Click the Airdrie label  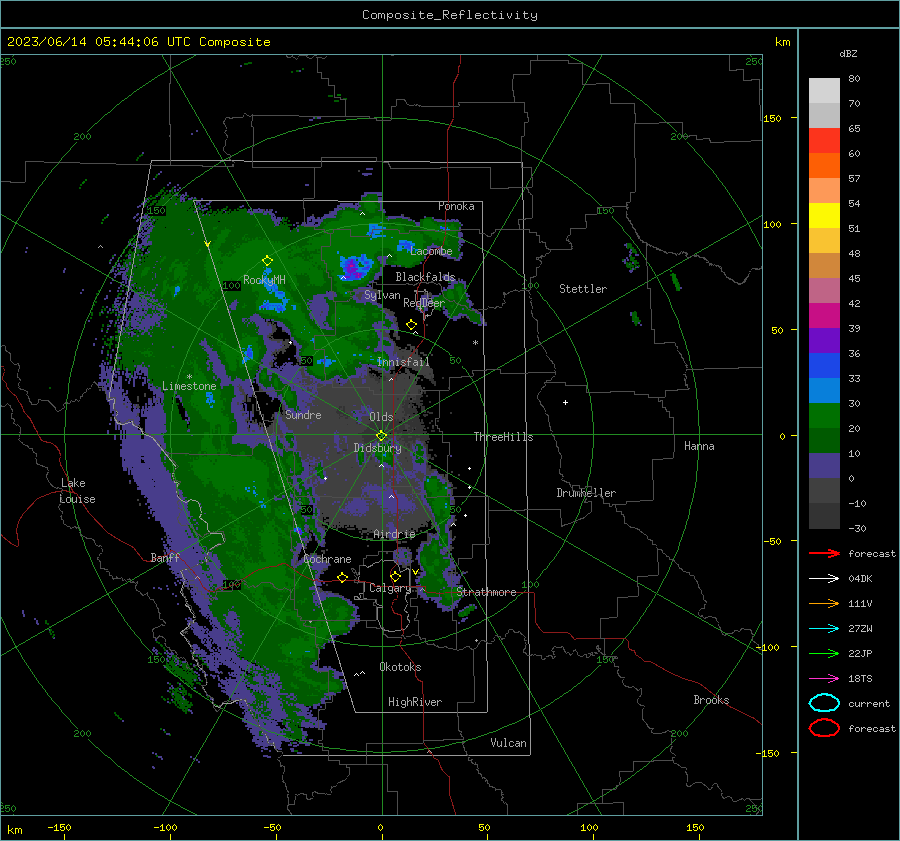(394, 534)
